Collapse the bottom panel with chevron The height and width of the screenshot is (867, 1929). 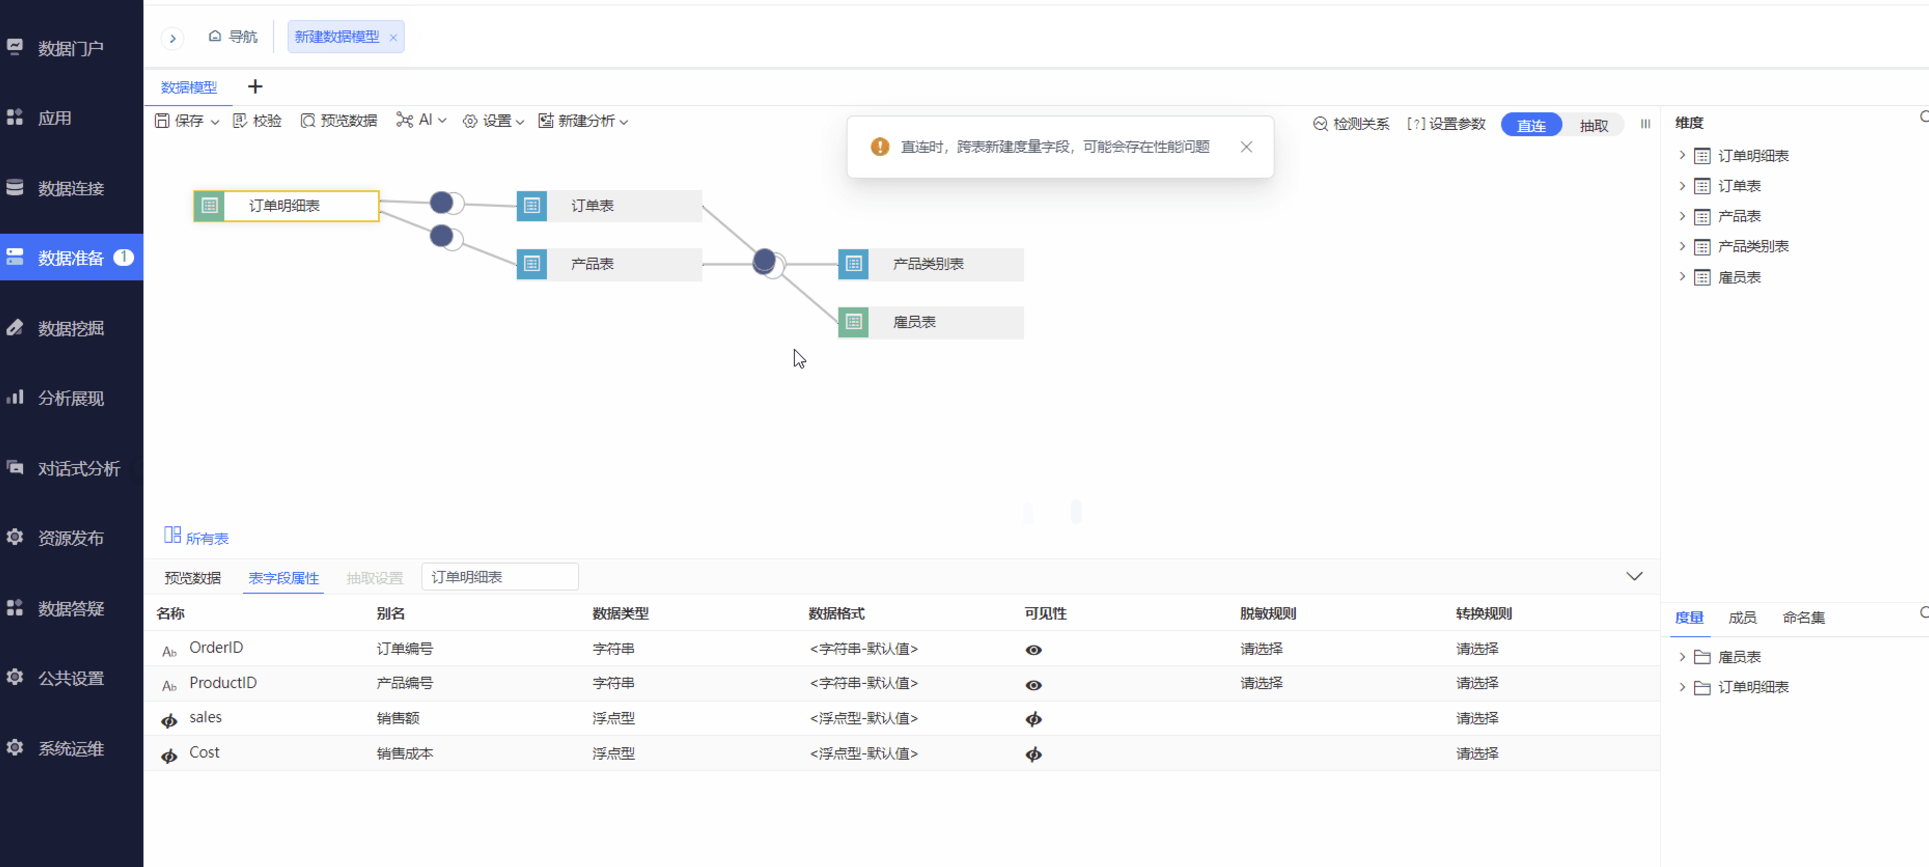pos(1634,576)
